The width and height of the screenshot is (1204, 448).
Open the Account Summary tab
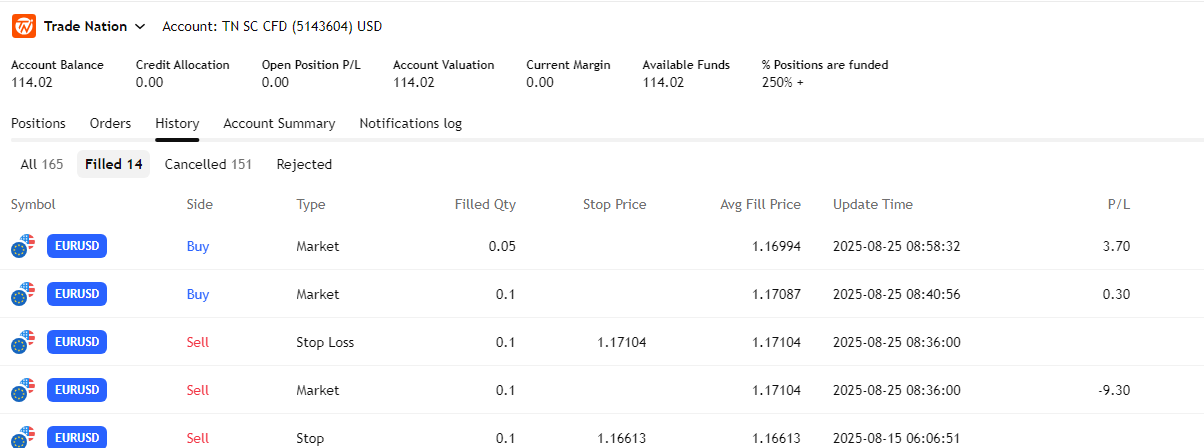click(x=279, y=124)
